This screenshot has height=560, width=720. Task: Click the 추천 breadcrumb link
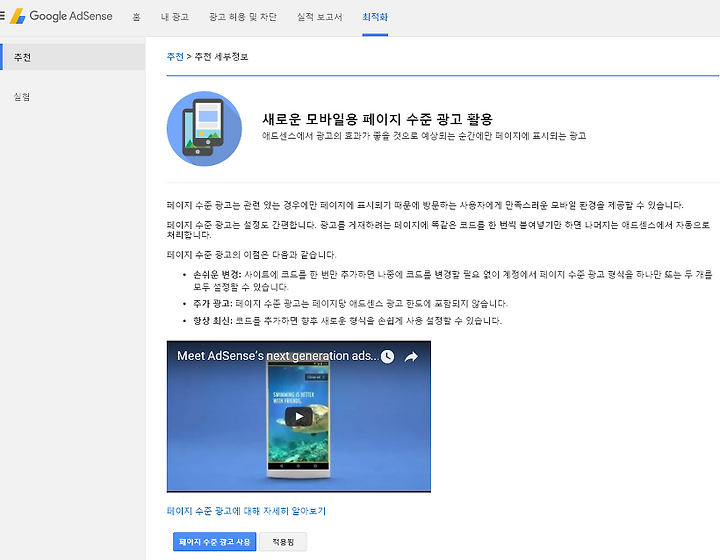tap(175, 56)
